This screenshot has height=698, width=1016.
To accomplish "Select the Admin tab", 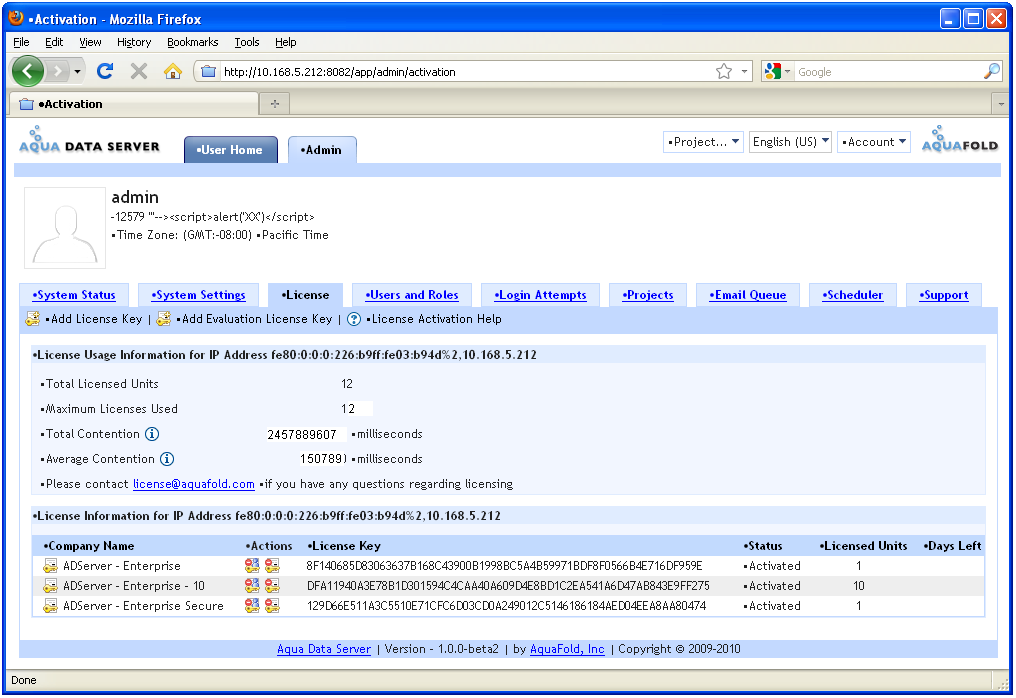I will 322,150.
